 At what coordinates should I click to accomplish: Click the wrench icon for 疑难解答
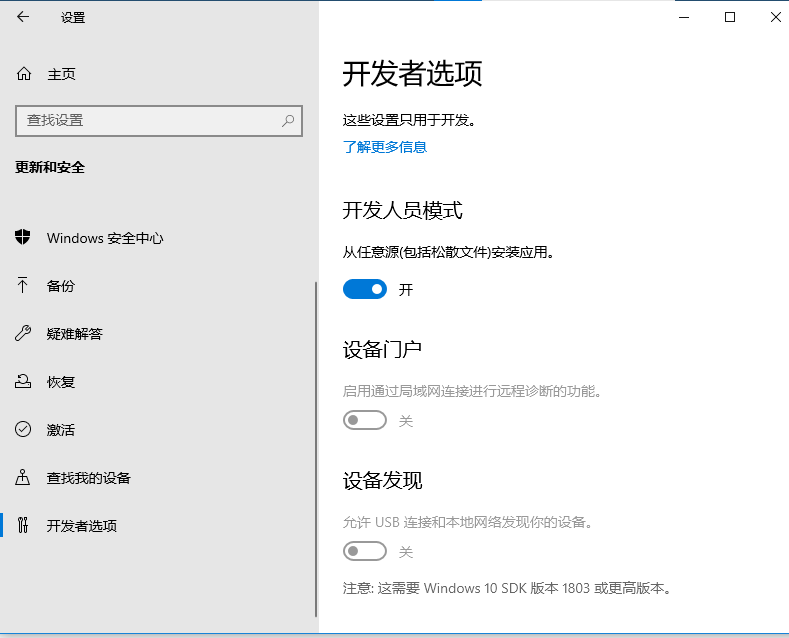point(23,333)
